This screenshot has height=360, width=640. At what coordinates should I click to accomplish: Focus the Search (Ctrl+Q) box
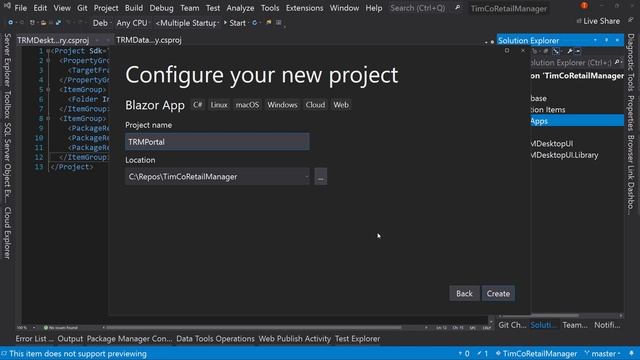pos(425,8)
